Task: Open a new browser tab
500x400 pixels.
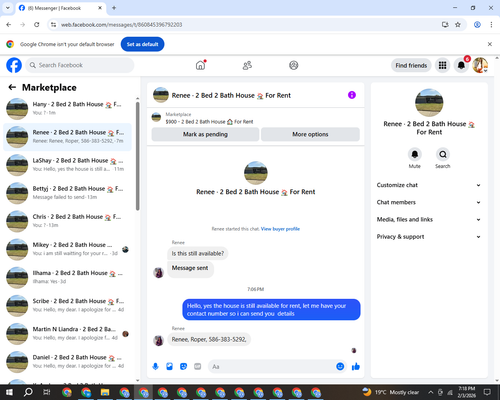Action: [114, 8]
